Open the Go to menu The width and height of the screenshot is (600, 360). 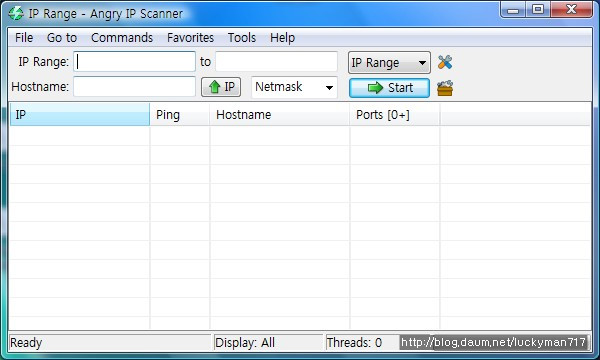[62, 37]
